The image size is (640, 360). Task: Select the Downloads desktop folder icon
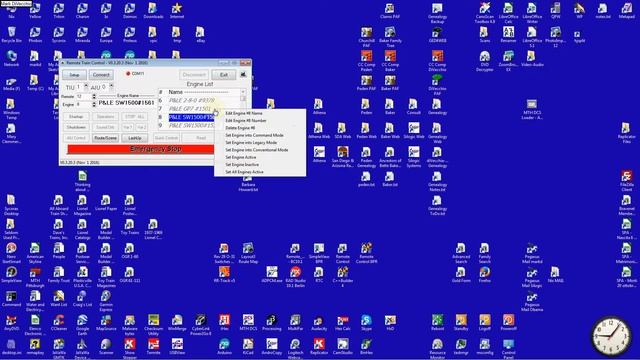153,11
